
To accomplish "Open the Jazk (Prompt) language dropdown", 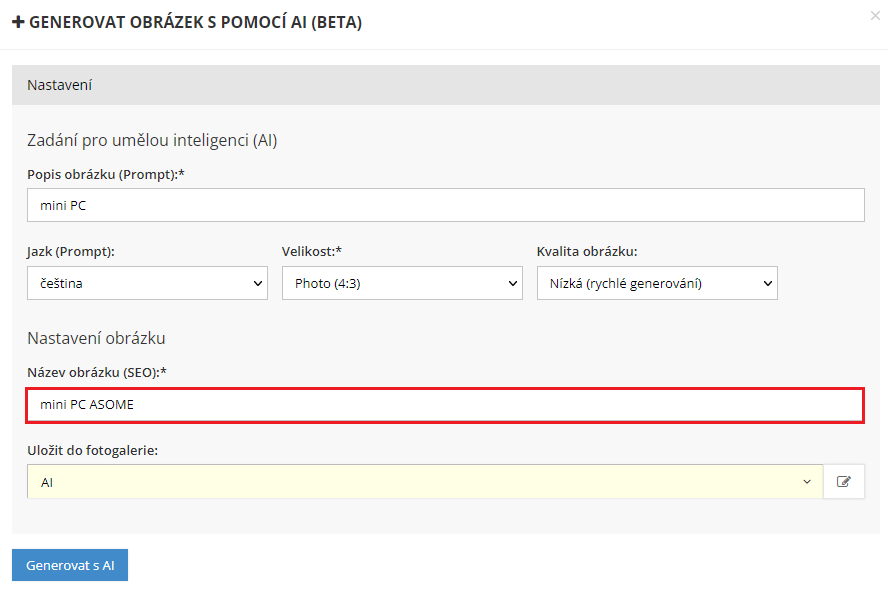I will (147, 283).
